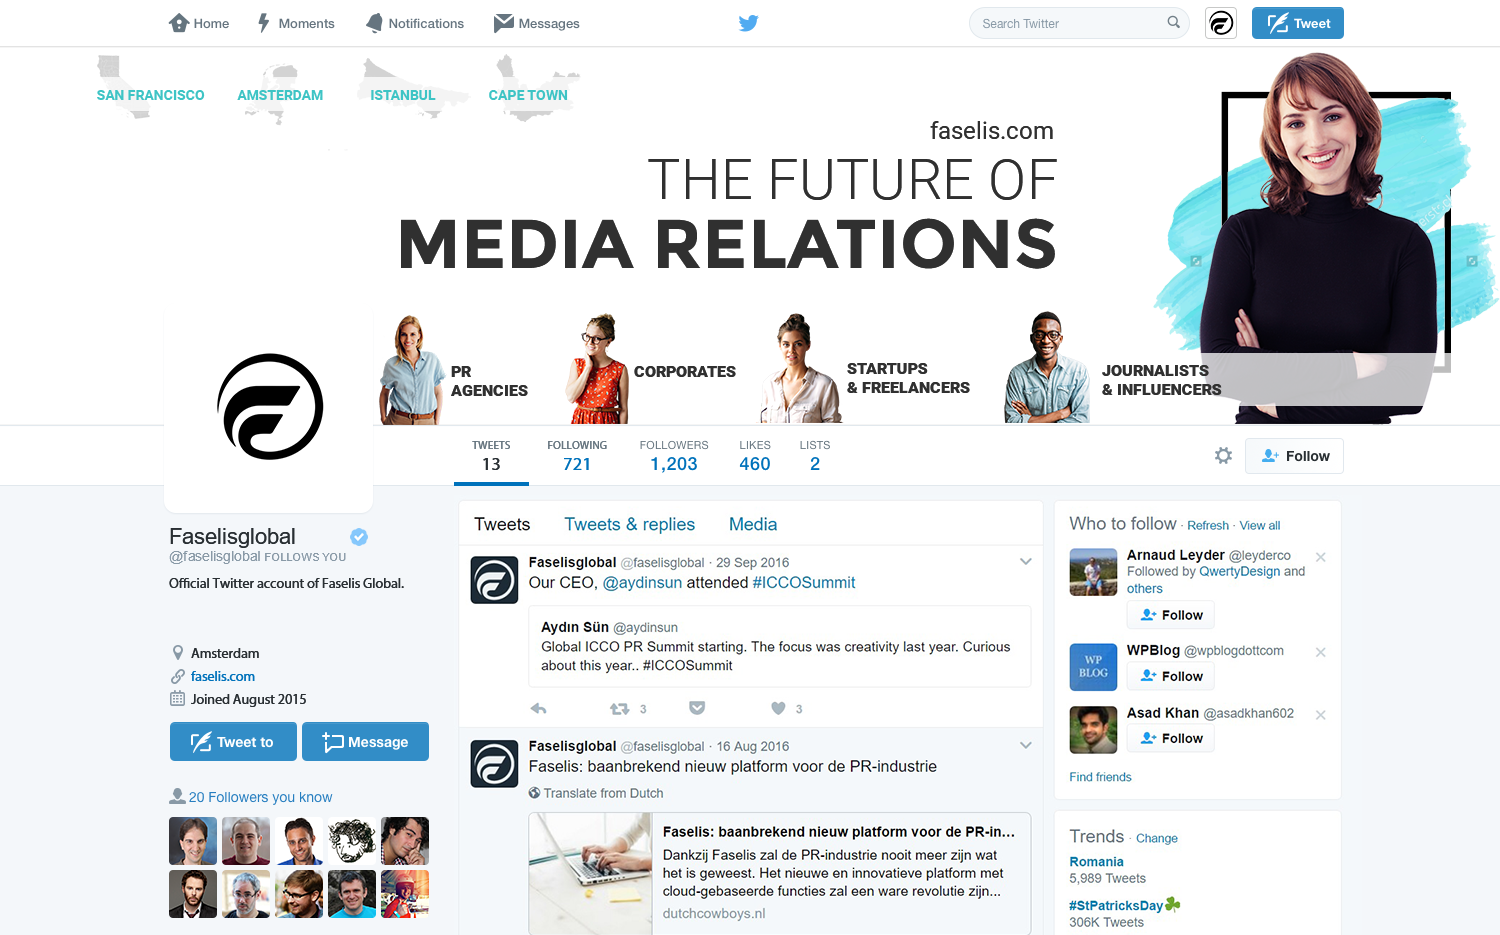This screenshot has width=1500, height=935.
Task: Follow Asad Khan
Action: click(x=1171, y=738)
